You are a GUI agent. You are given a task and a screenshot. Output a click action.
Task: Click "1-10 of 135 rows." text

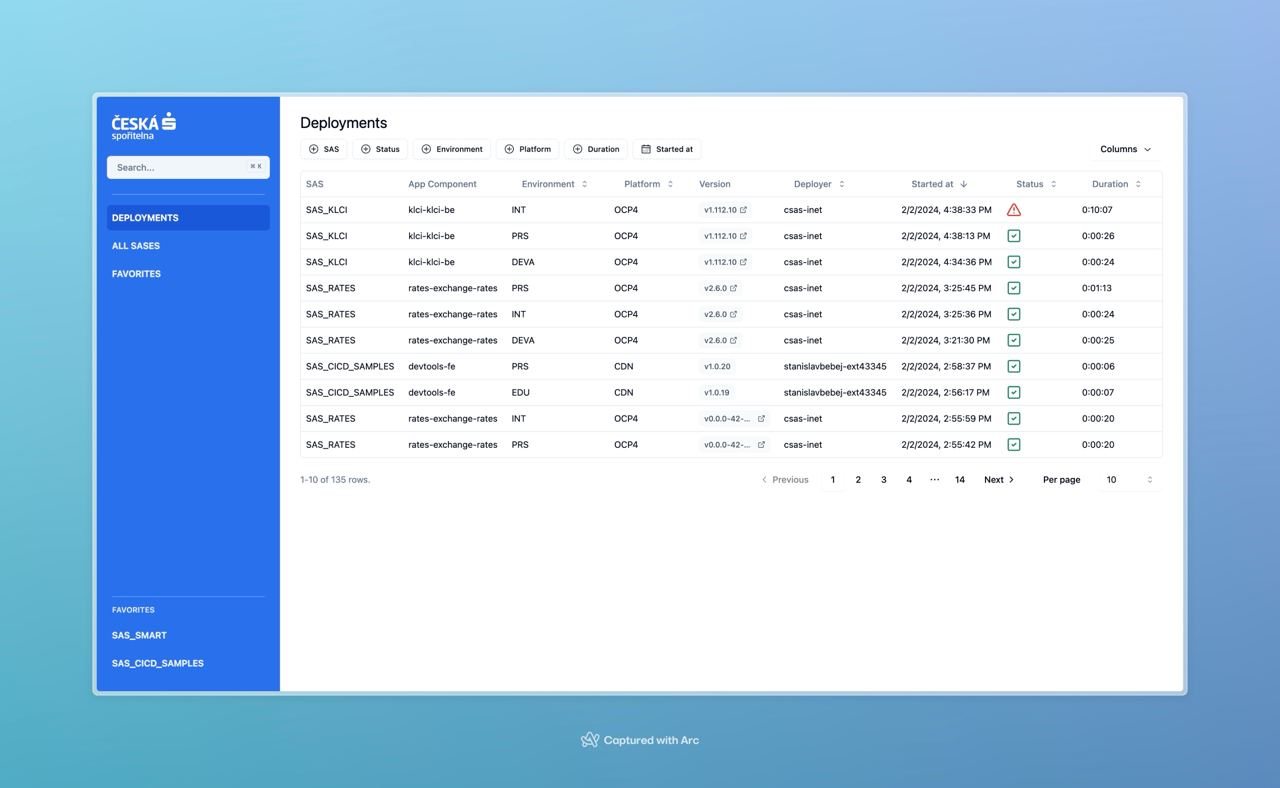click(335, 480)
